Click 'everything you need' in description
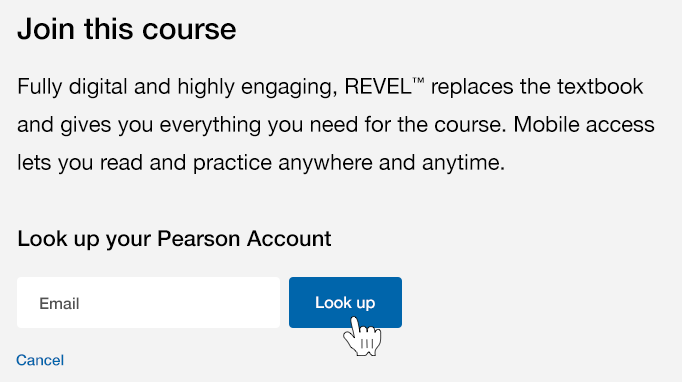This screenshot has height=382, width=682. (259, 124)
